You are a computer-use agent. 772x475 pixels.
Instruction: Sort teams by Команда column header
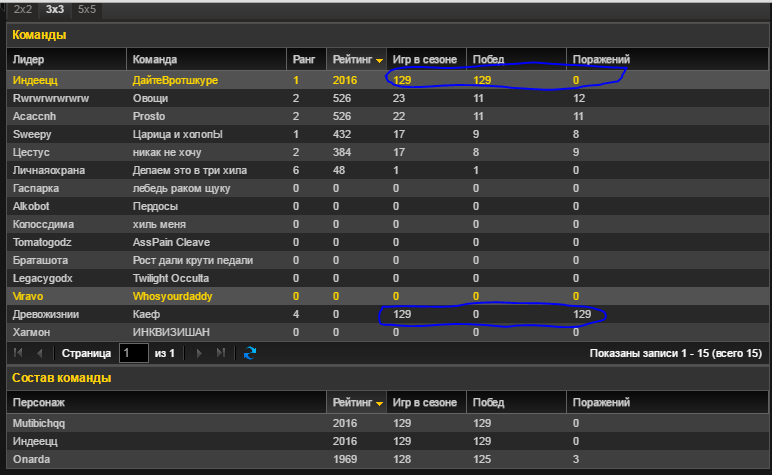[205, 59]
